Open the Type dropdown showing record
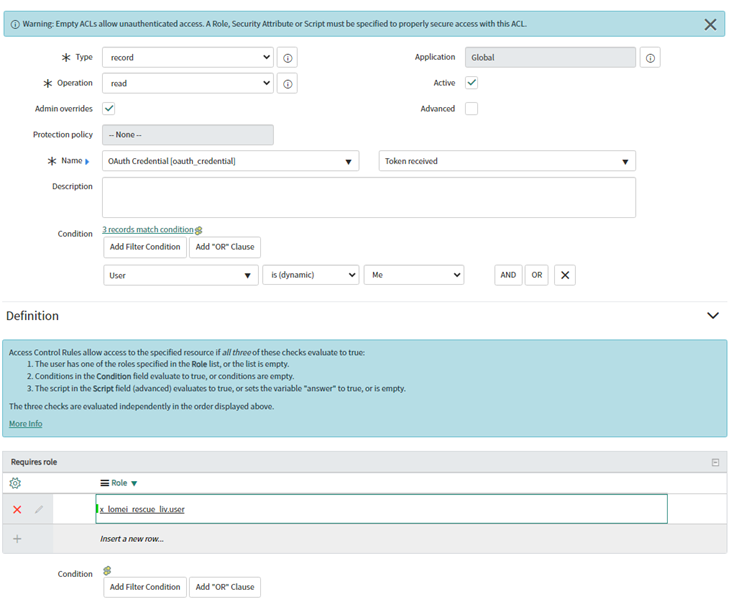 [188, 57]
